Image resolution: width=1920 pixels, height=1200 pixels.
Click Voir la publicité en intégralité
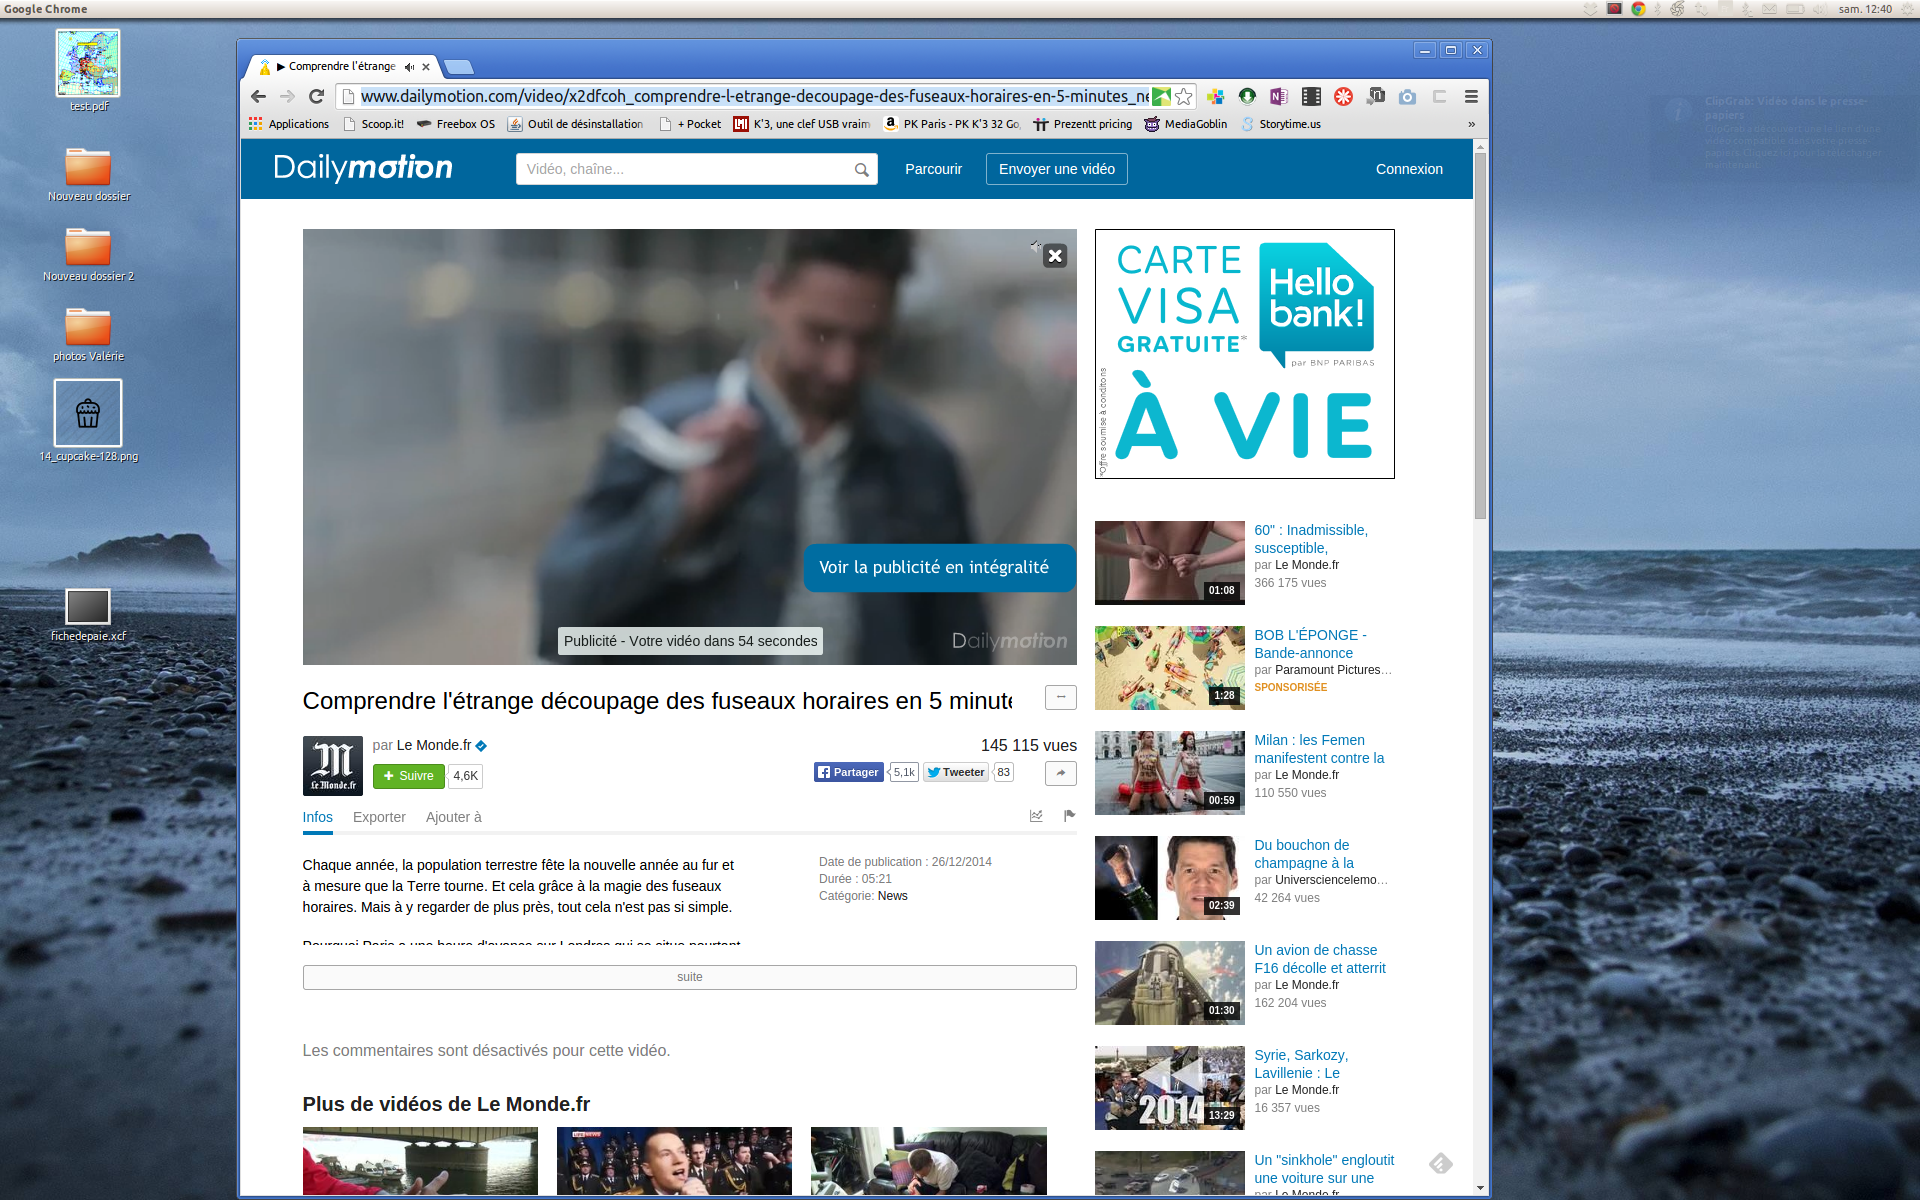click(x=939, y=567)
